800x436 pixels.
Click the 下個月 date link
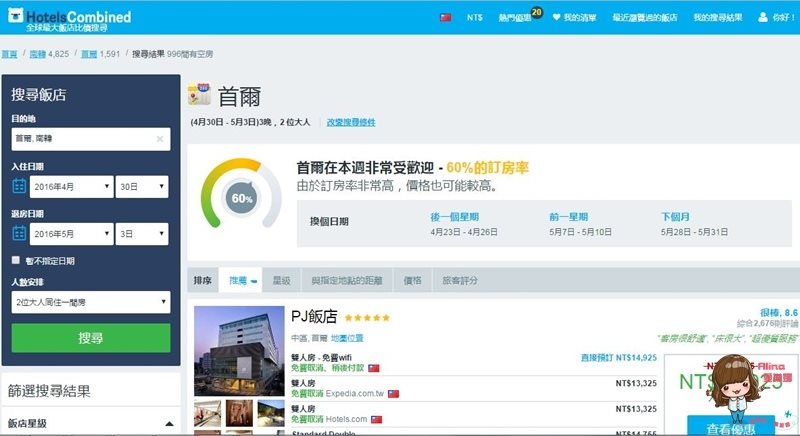675,217
